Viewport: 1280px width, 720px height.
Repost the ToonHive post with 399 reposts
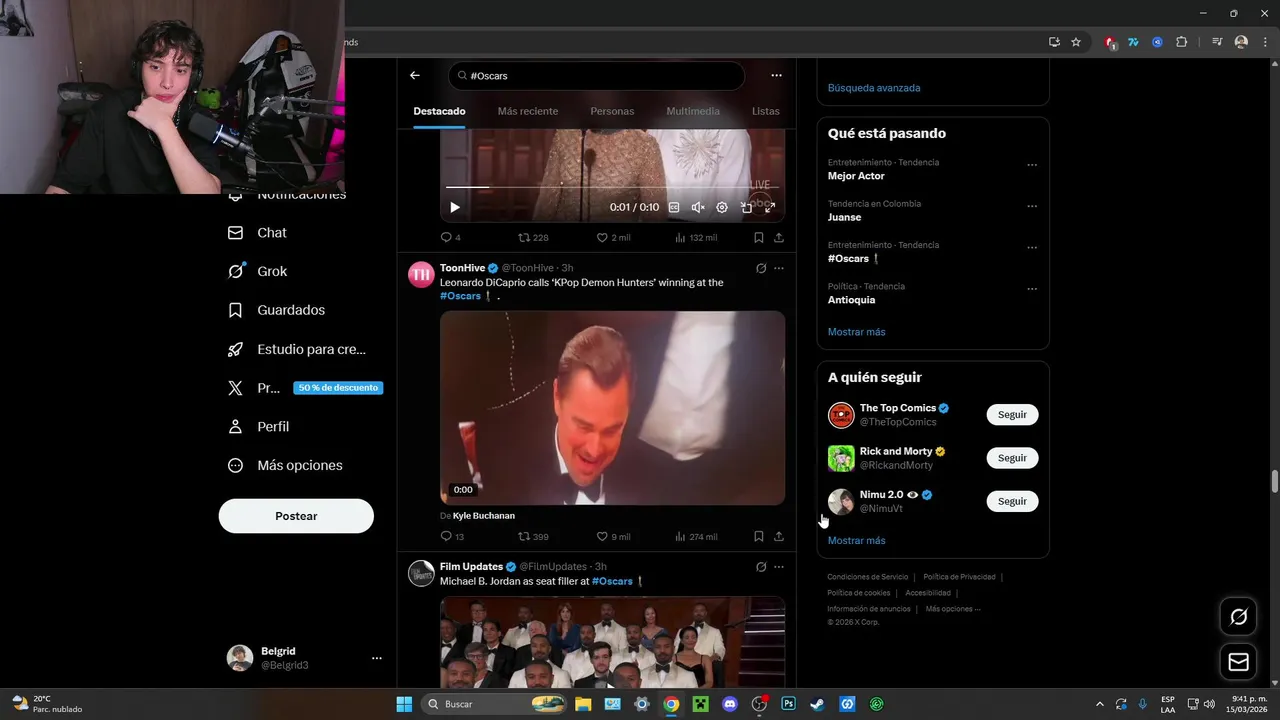click(533, 536)
